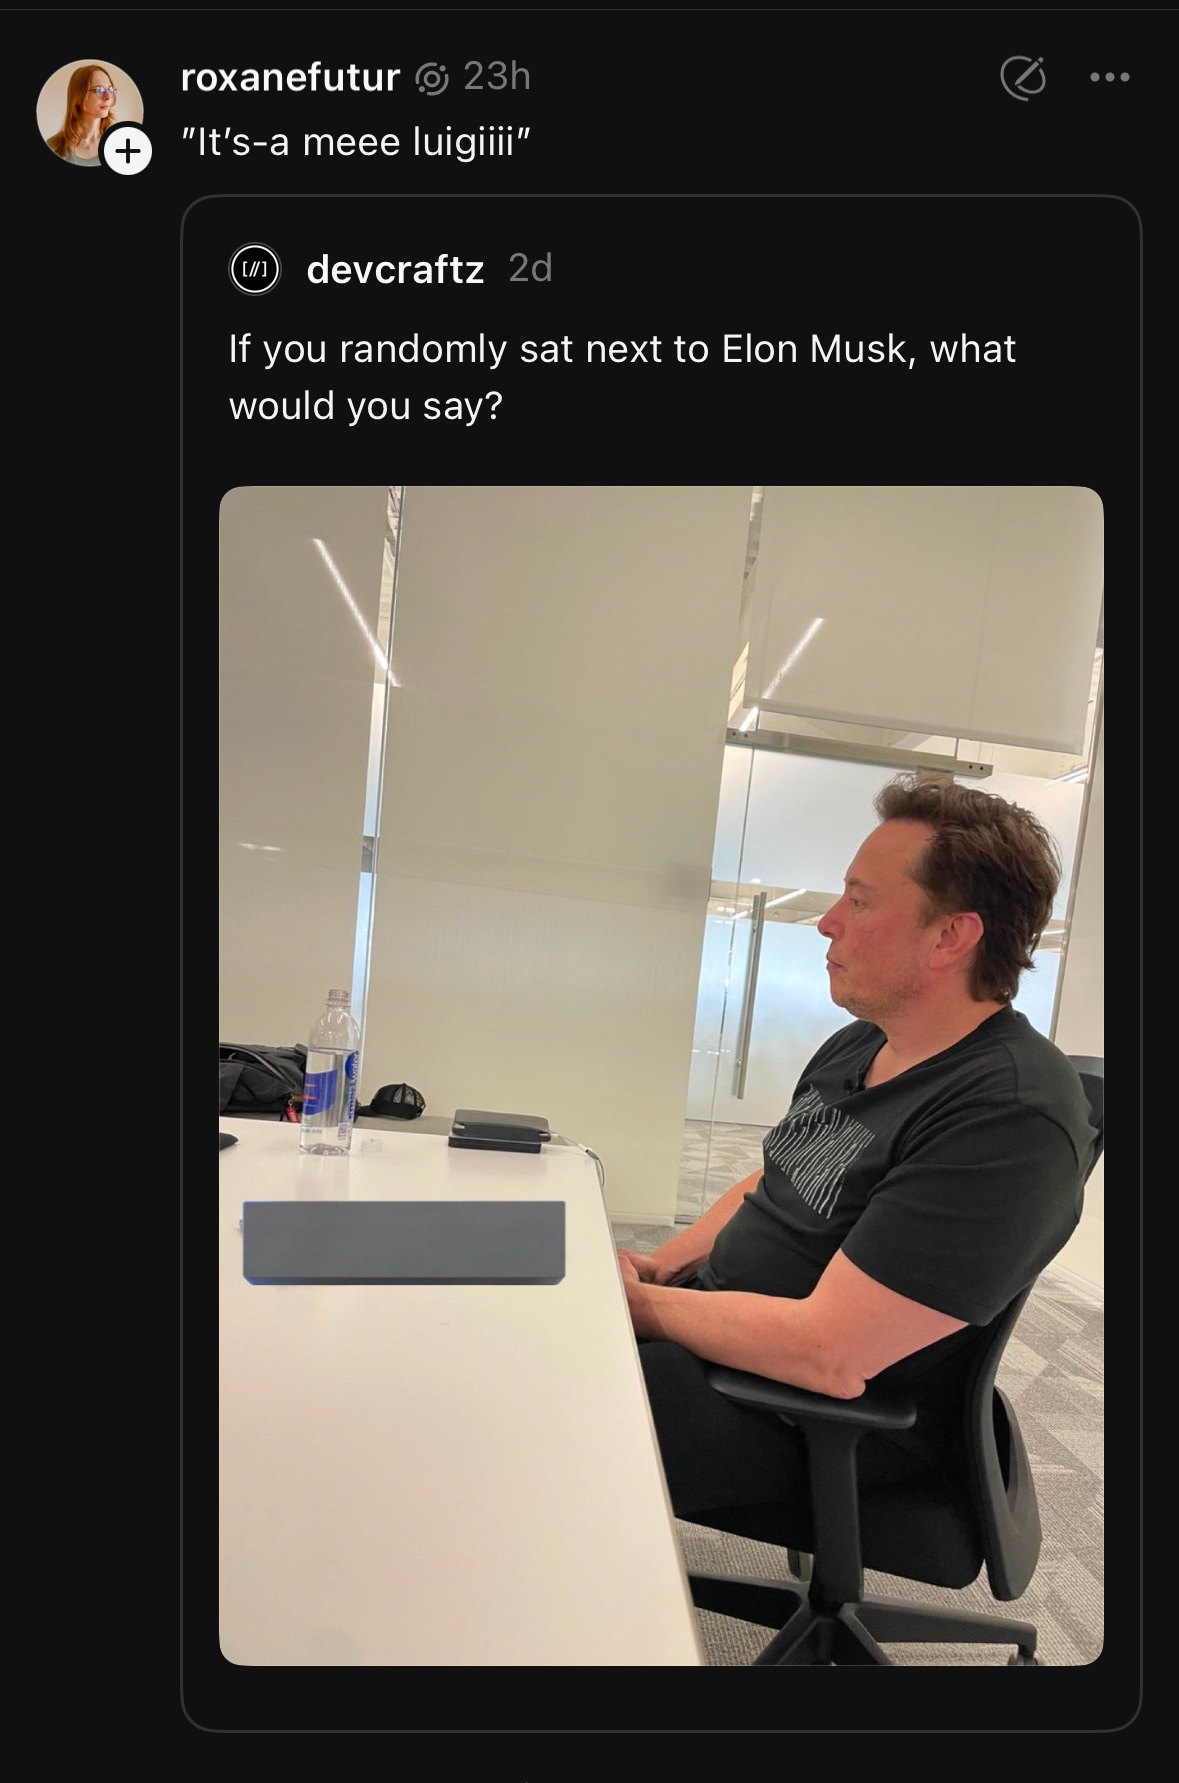Tap the plus follow badge on roxanefutur's avatar
Screen dimensions: 1179x1783
coord(127,151)
